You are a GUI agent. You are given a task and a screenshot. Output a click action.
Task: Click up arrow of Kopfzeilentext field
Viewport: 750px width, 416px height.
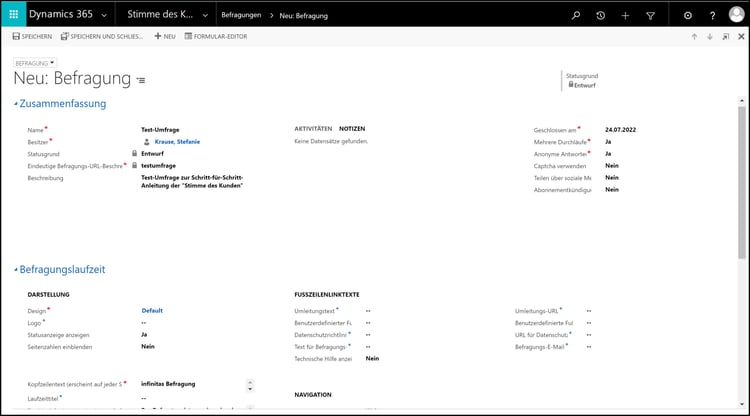click(250, 382)
